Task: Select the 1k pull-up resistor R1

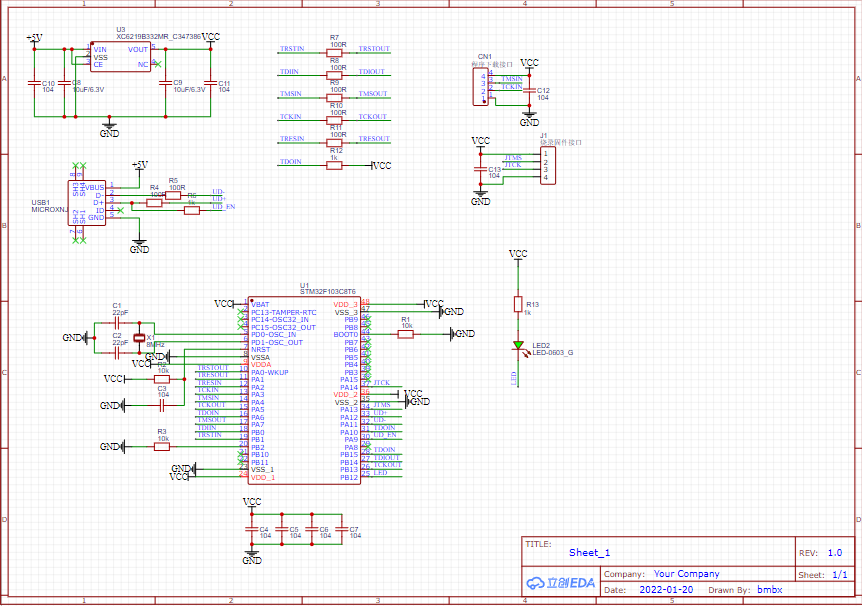Action: click(x=406, y=332)
